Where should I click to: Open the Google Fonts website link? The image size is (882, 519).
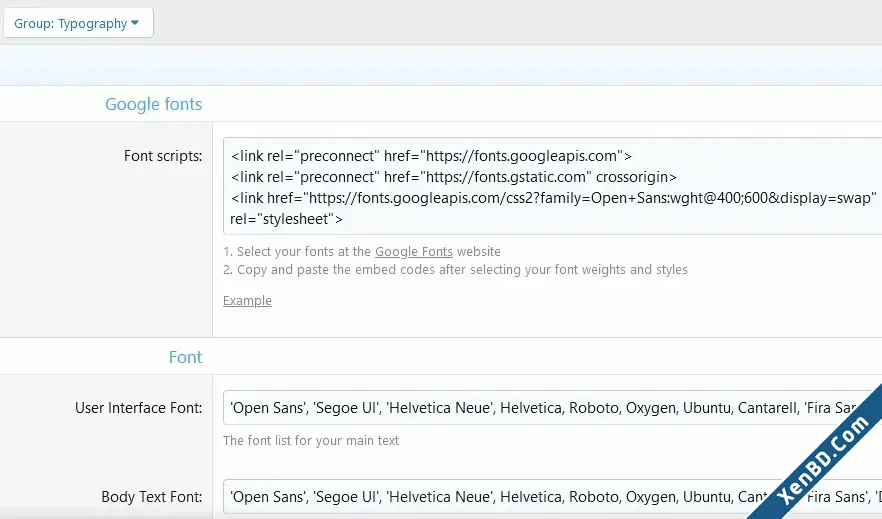(413, 251)
